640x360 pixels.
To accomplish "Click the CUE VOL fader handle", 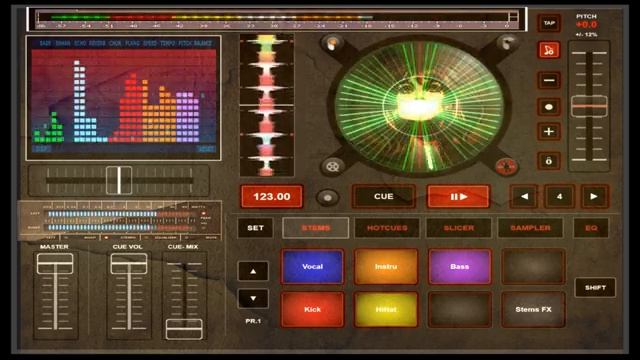I will [x=129, y=264].
